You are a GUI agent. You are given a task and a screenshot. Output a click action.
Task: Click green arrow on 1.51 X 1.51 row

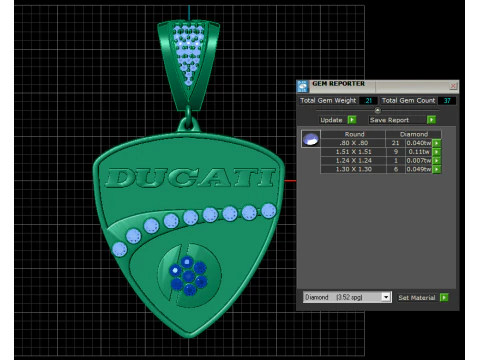(x=437, y=152)
